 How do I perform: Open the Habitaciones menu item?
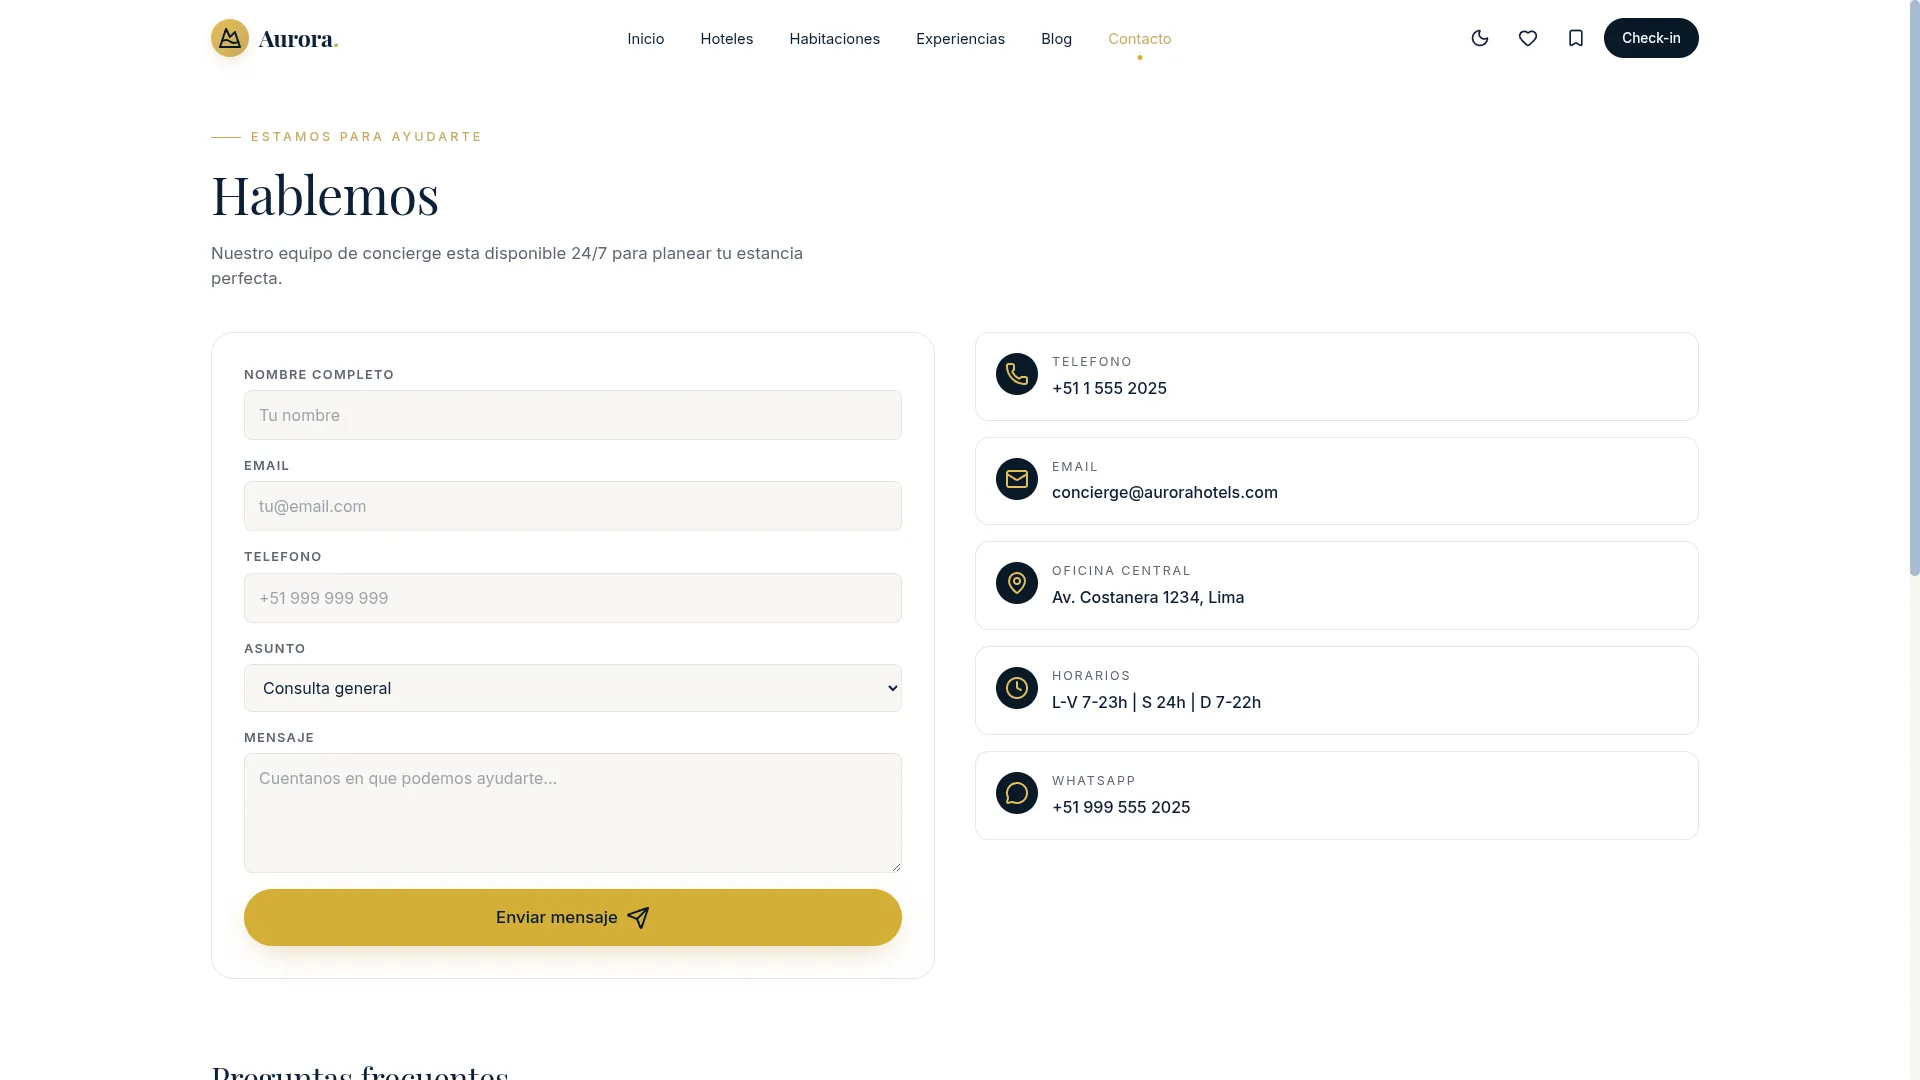tap(835, 39)
